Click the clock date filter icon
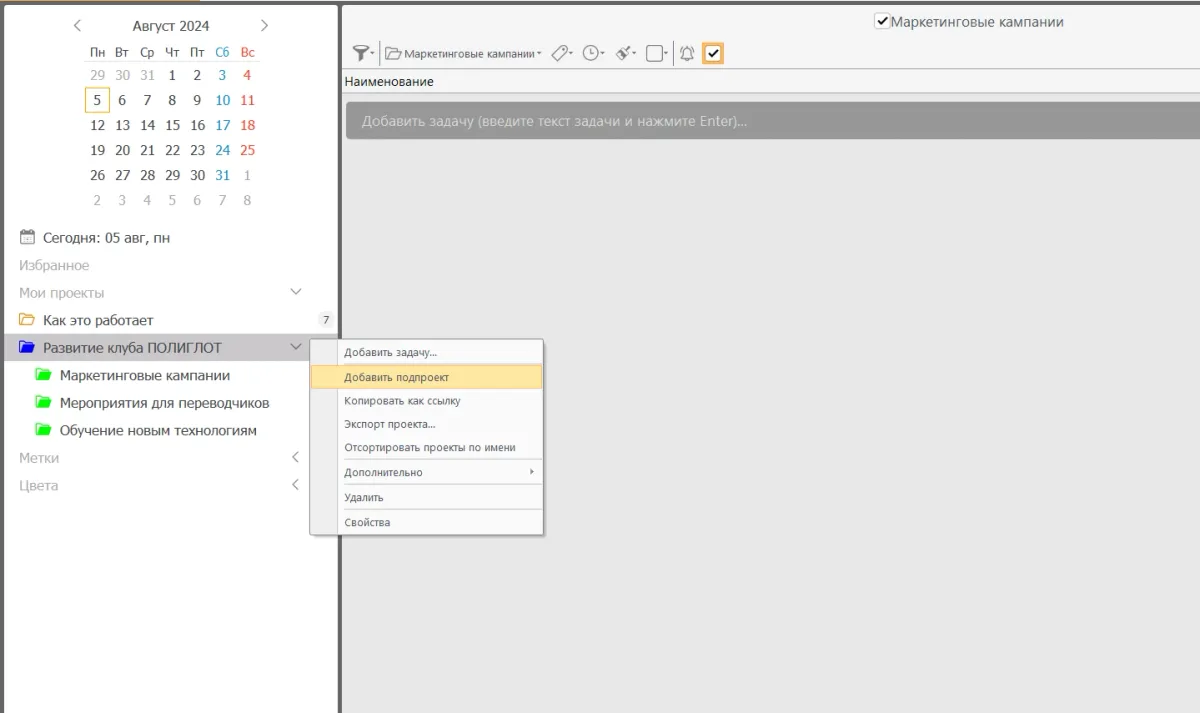Screen dimensions: 1200x713 tap(592, 54)
